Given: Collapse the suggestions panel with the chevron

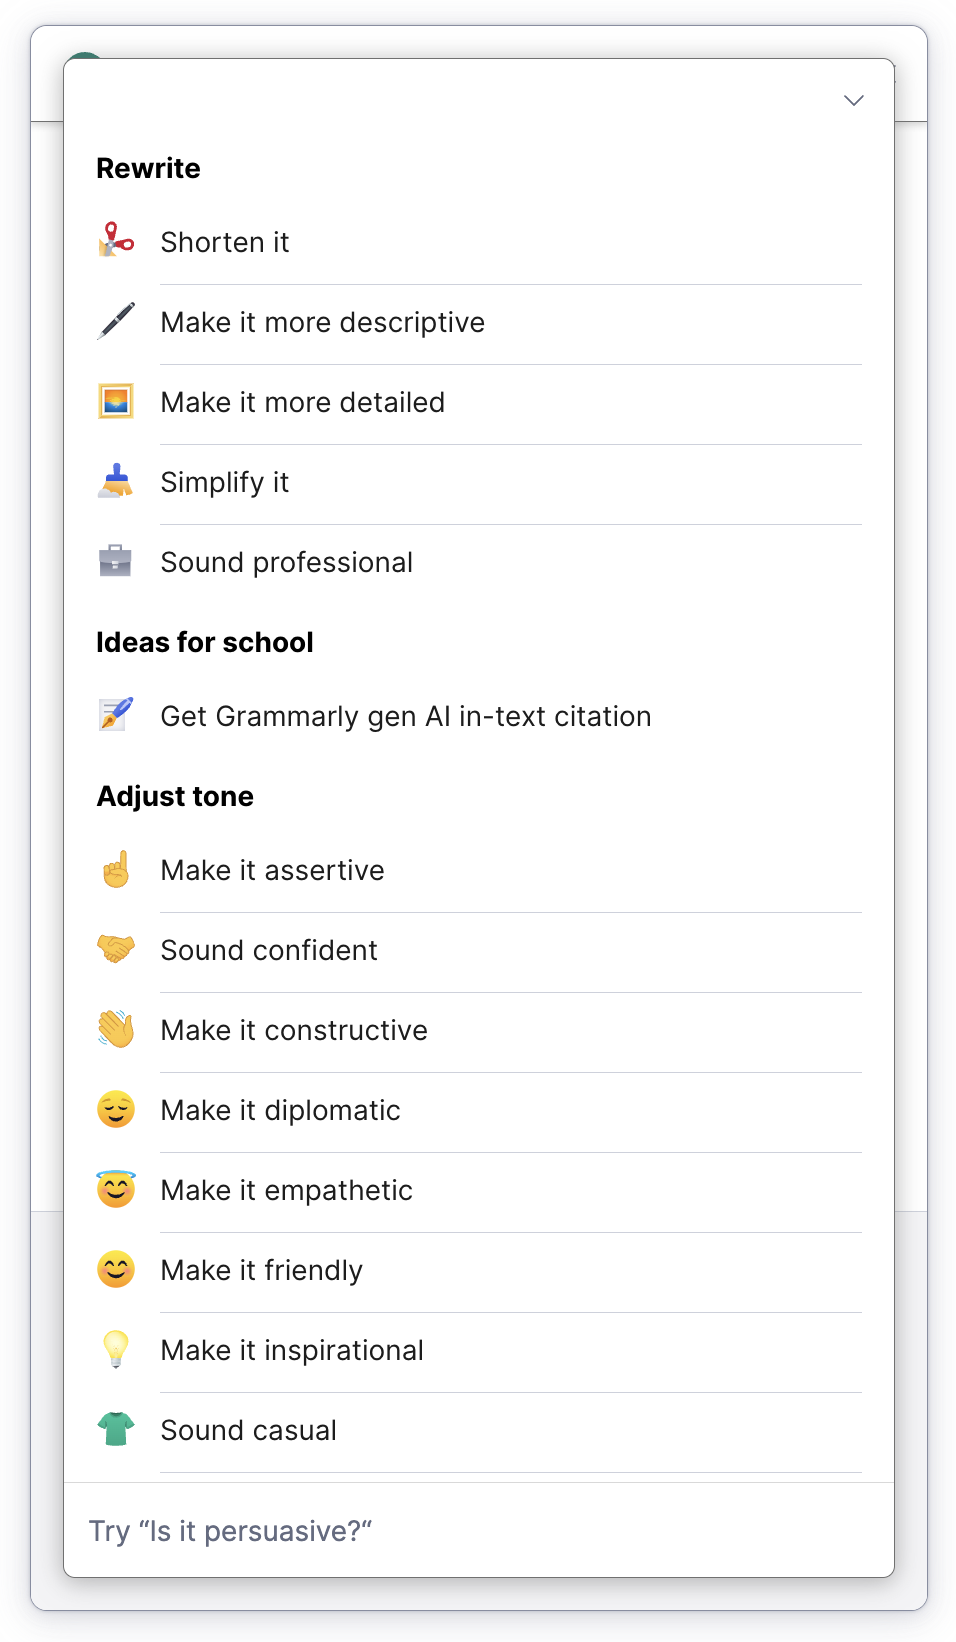Looking at the screenshot, I should pos(853,100).
